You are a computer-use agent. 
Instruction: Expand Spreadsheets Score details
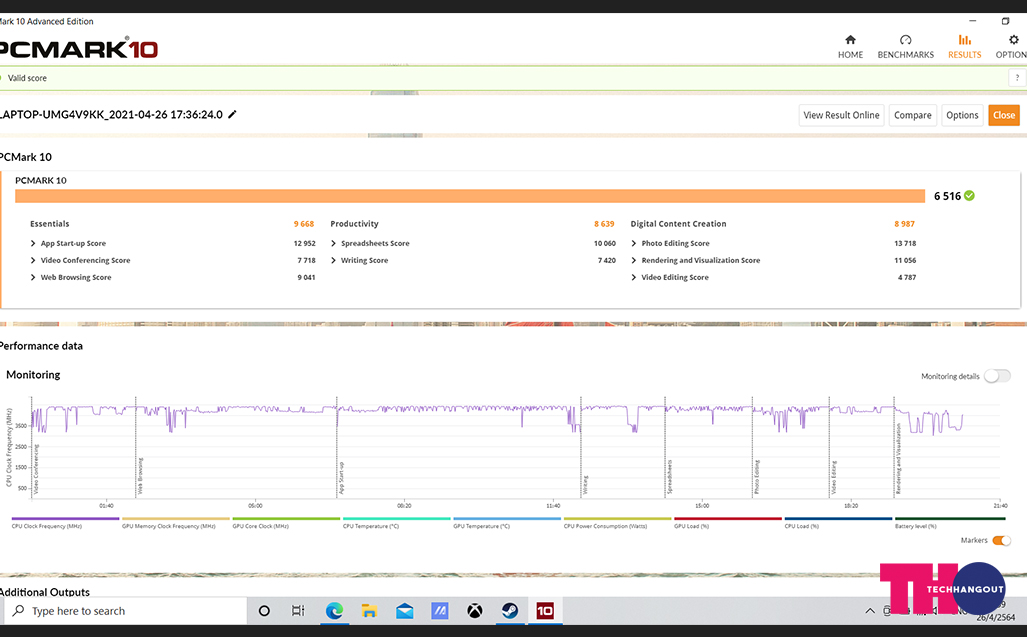click(333, 244)
